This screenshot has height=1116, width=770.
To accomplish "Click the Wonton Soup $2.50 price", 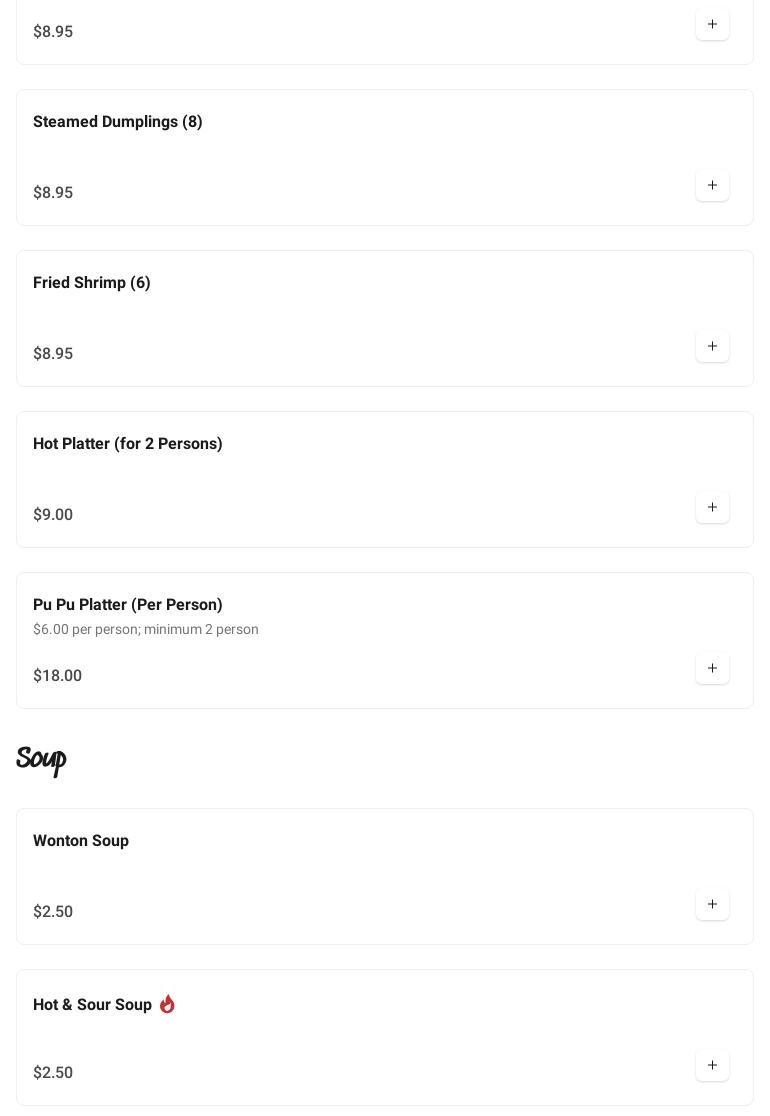I will tap(53, 912).
